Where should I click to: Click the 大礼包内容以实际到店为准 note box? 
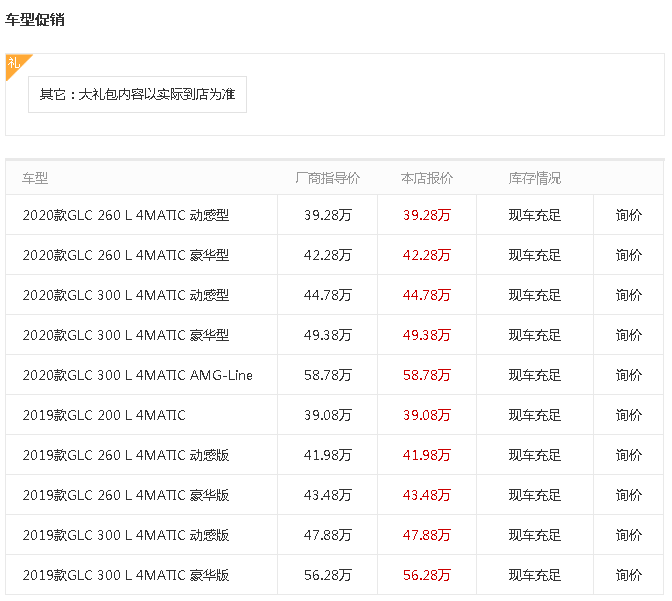[138, 95]
